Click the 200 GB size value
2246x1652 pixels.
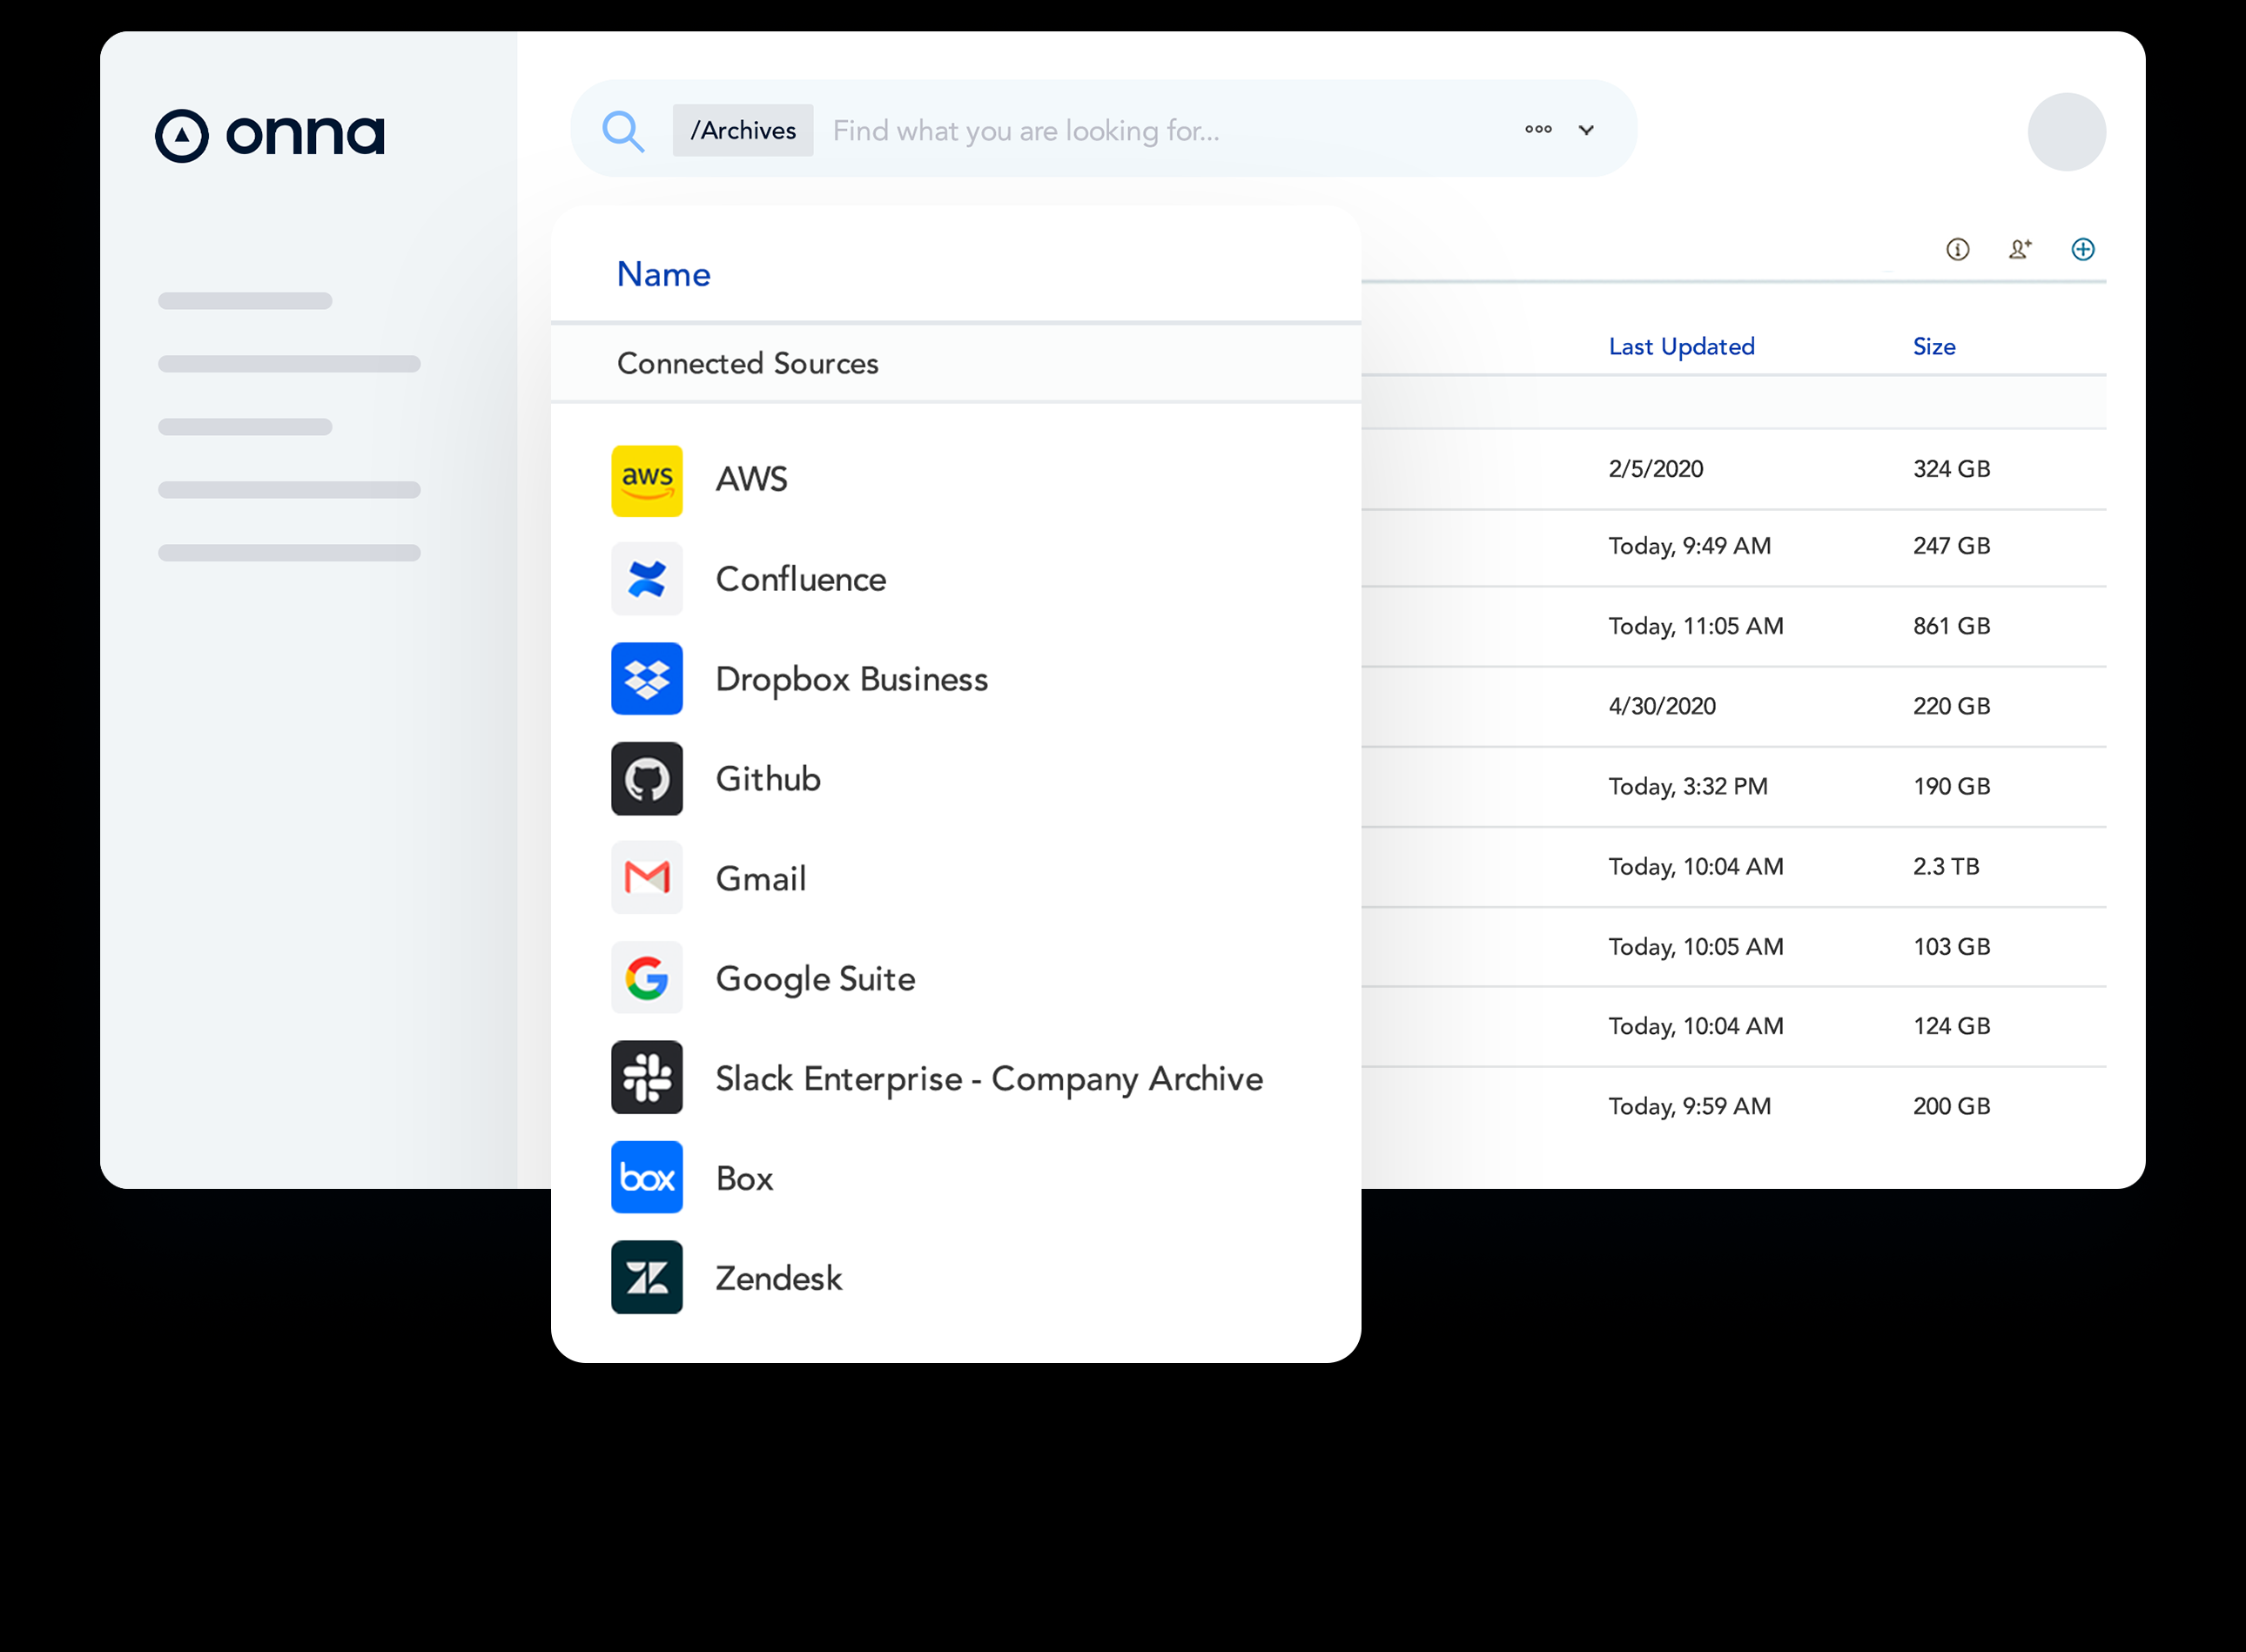coord(1952,1106)
